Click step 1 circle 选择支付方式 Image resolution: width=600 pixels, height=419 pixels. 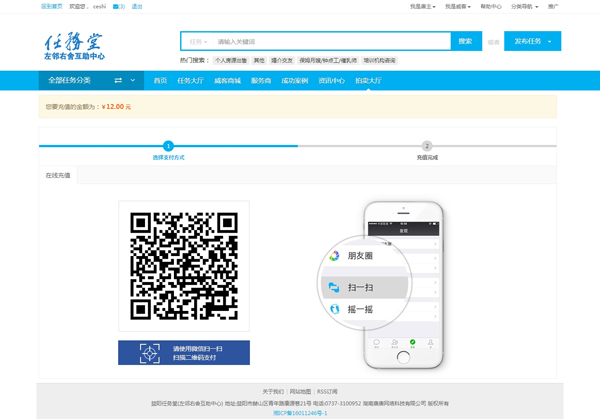point(168,146)
